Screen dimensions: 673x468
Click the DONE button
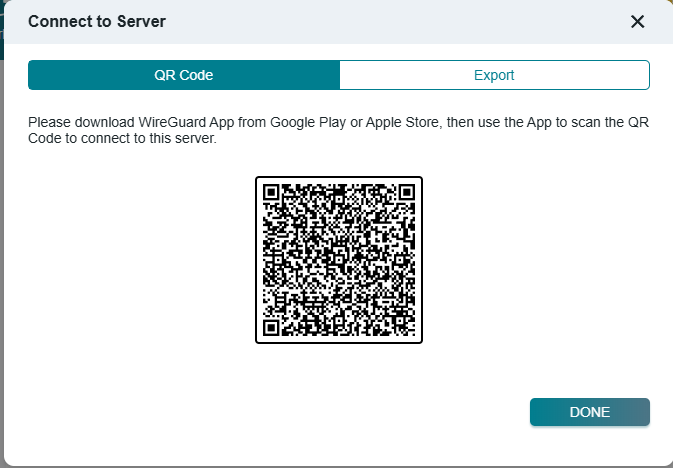[x=590, y=412]
